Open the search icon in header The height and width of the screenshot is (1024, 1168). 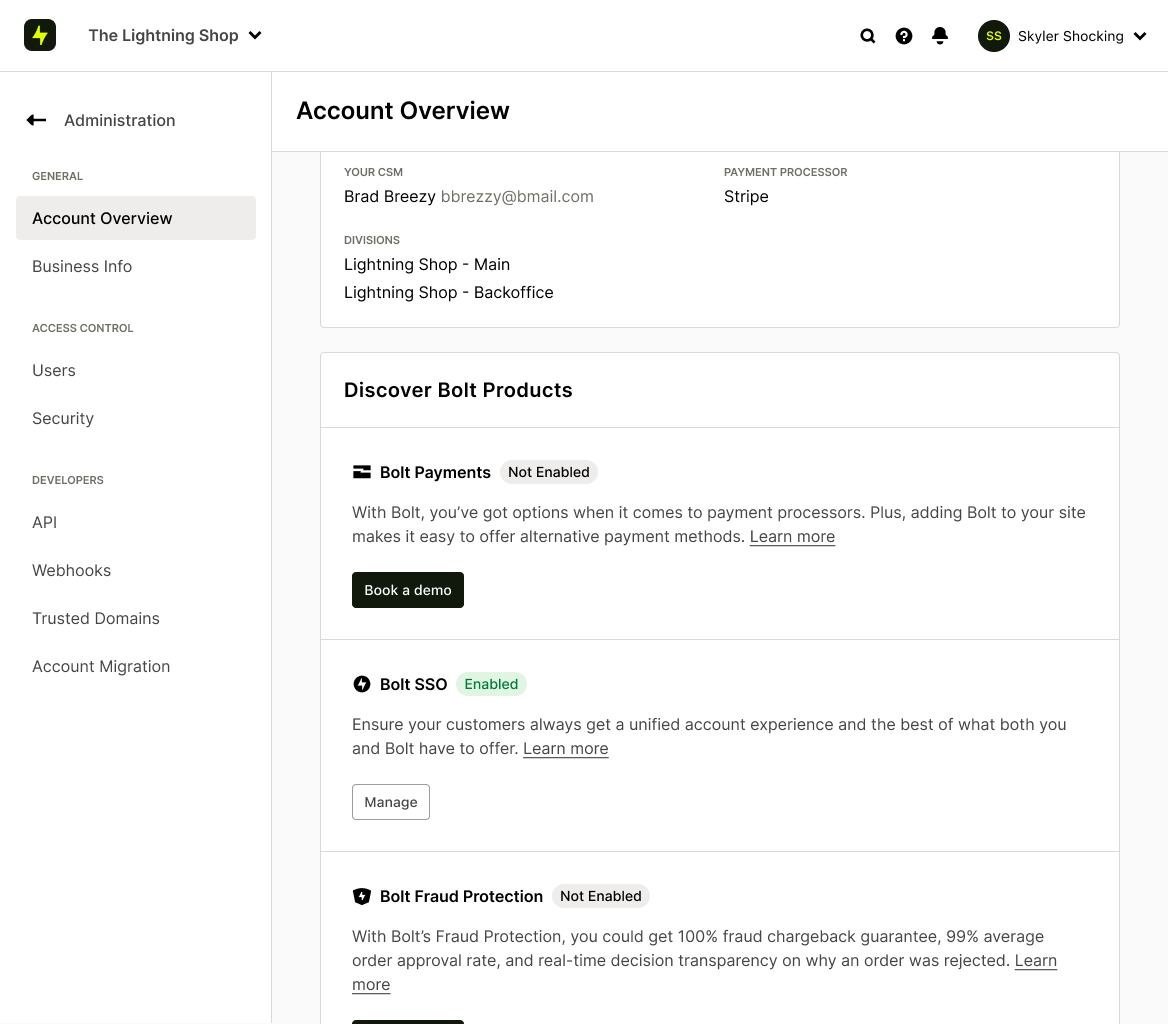868,36
